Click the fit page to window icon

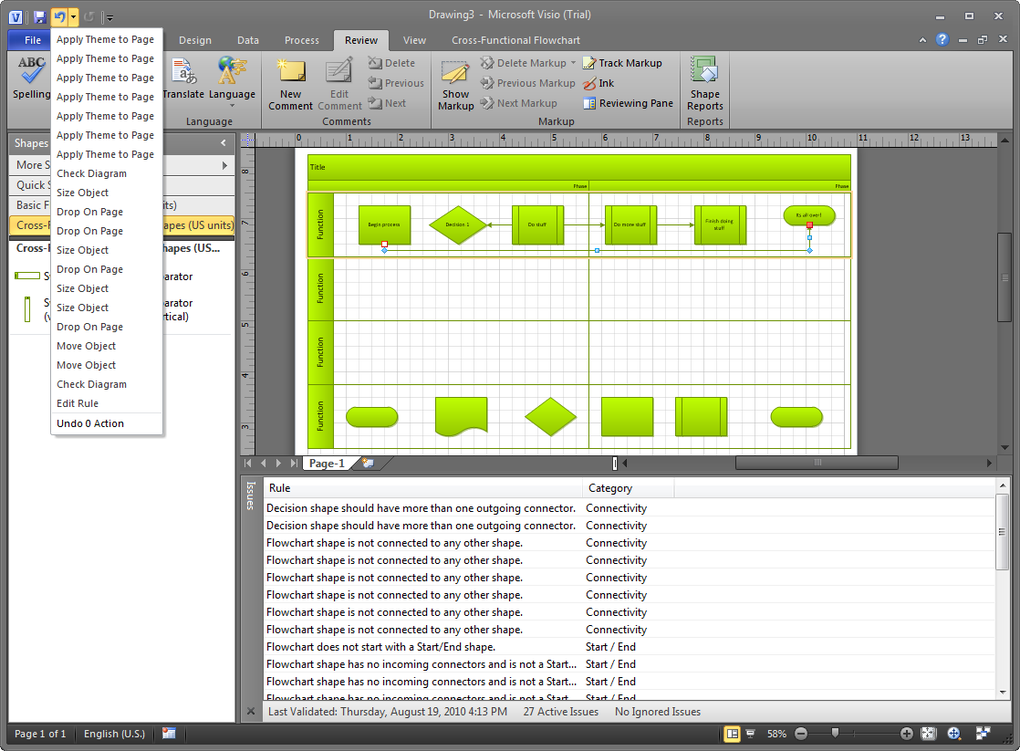[x=928, y=733]
